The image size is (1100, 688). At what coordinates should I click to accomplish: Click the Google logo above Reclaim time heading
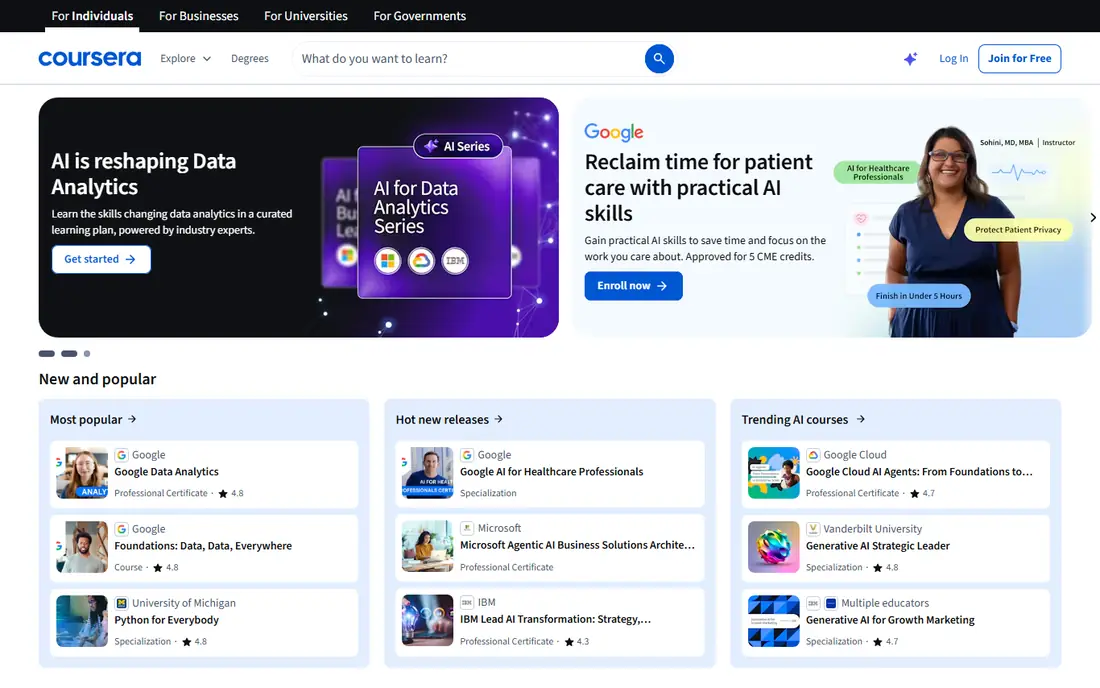click(614, 132)
